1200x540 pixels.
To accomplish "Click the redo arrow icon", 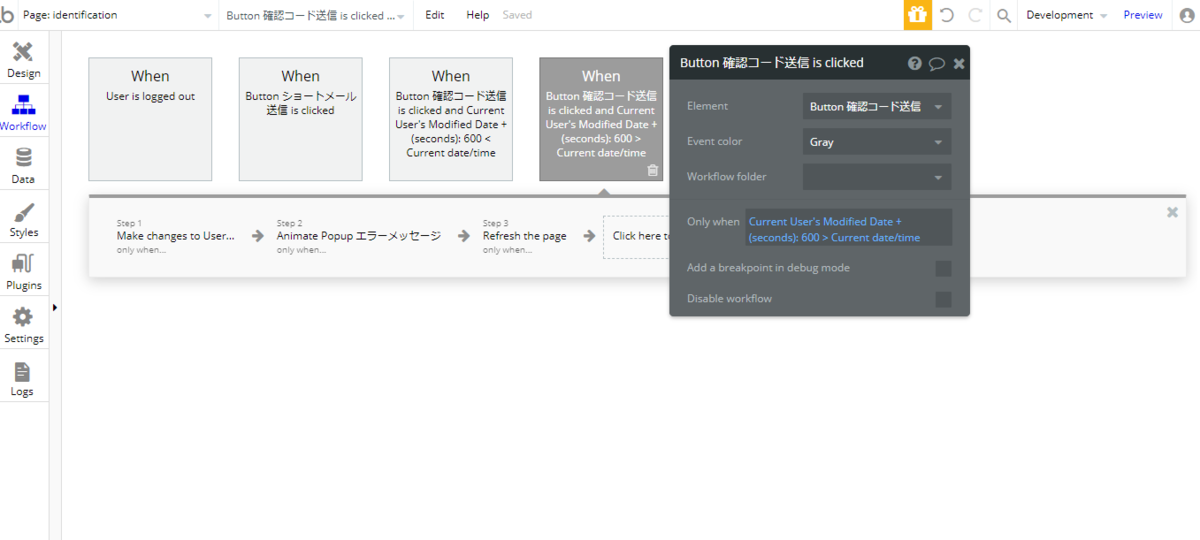I will (x=975, y=15).
